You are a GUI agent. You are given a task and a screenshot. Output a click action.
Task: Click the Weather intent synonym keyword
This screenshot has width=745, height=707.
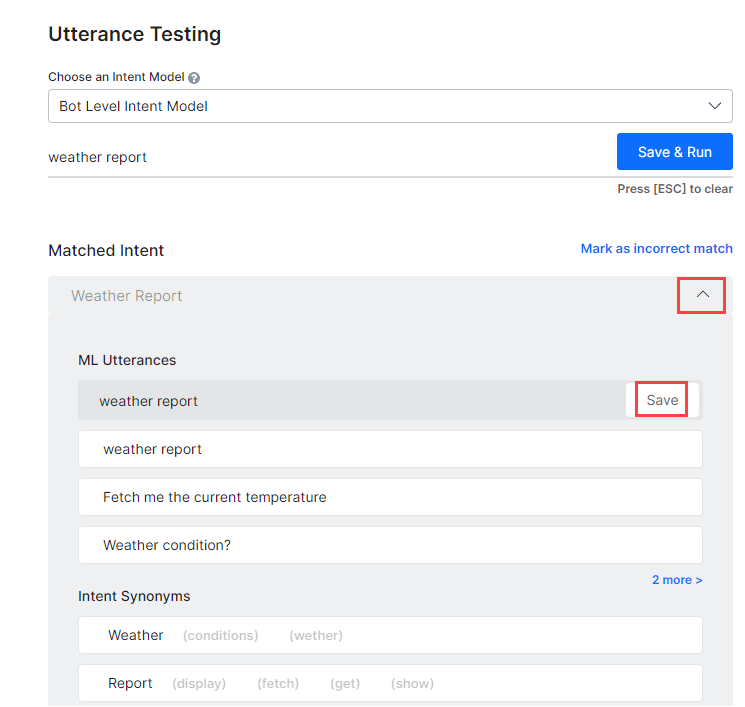click(136, 635)
